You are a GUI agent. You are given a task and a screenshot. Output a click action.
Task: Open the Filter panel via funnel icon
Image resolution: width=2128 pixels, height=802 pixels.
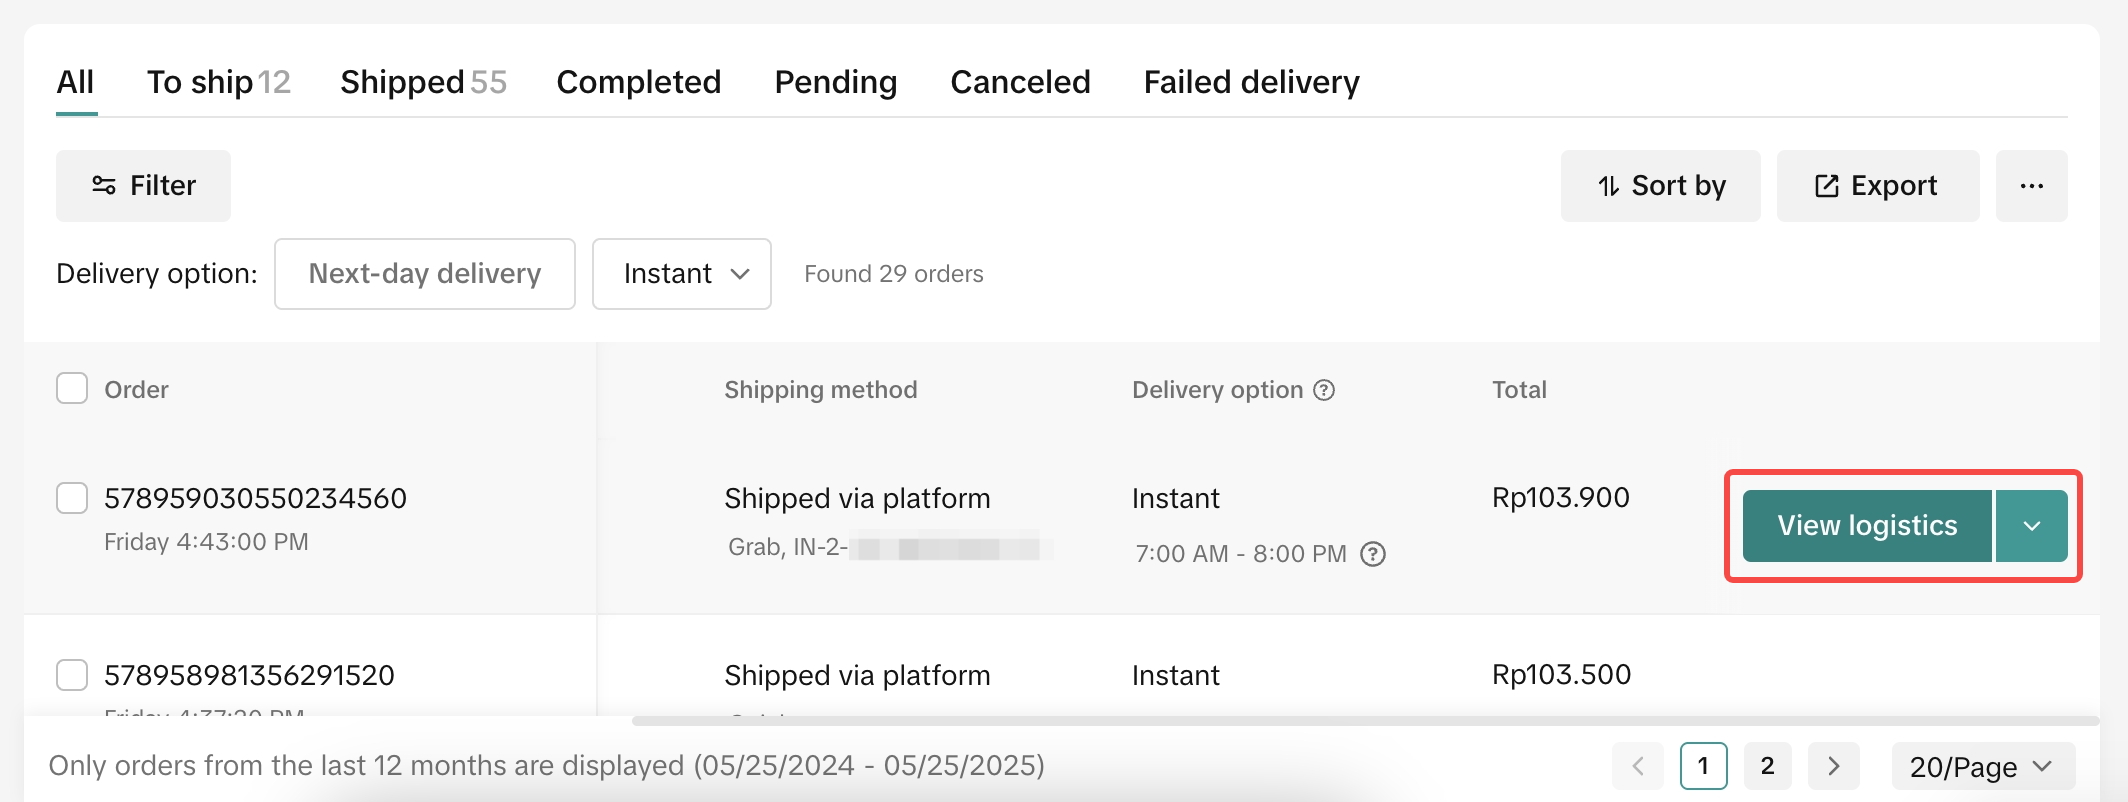pos(104,185)
